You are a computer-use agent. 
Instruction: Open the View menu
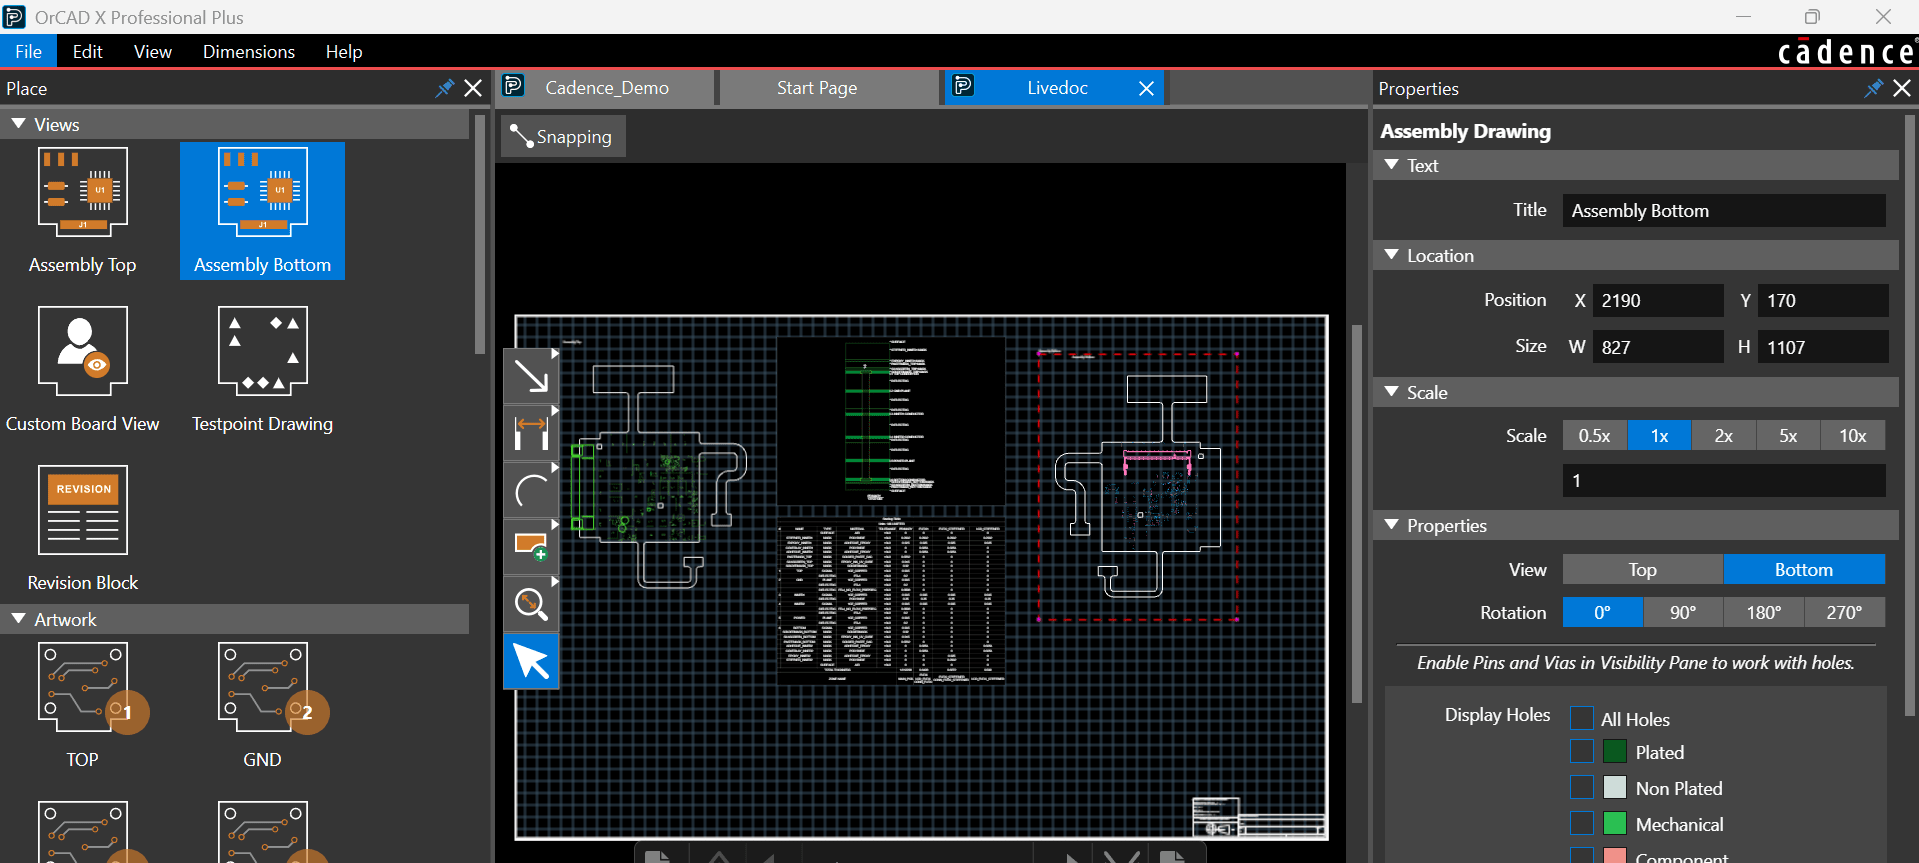point(153,52)
